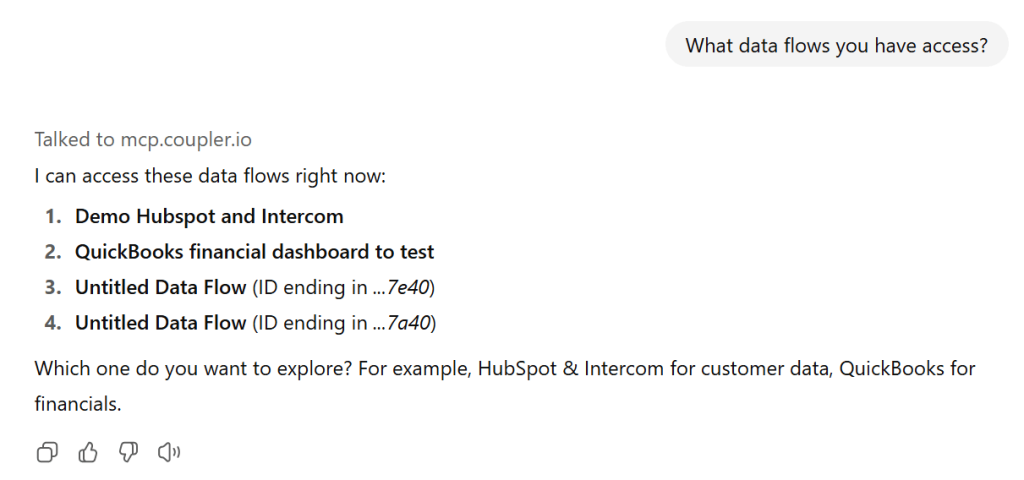Mark the response with thumbs down
The width and height of the screenshot is (1024, 480).
coord(128,453)
